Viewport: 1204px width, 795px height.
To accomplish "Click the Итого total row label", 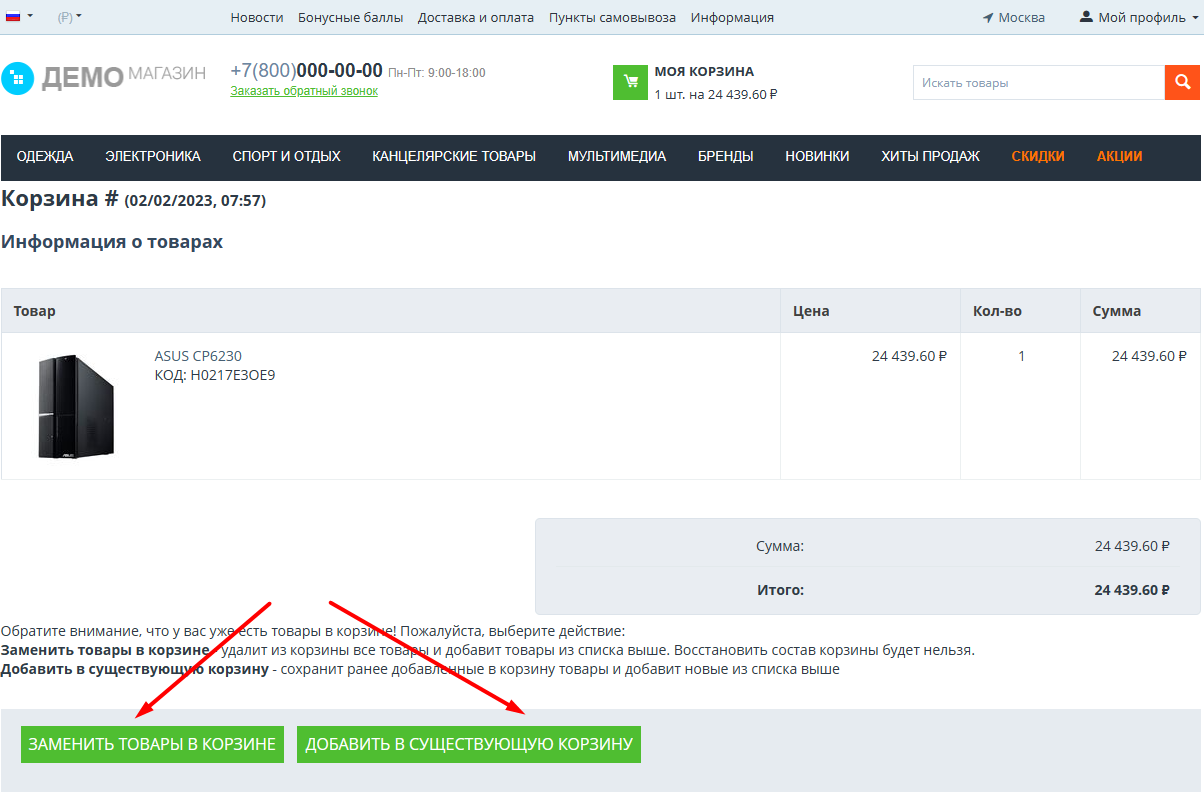I will point(780,590).
